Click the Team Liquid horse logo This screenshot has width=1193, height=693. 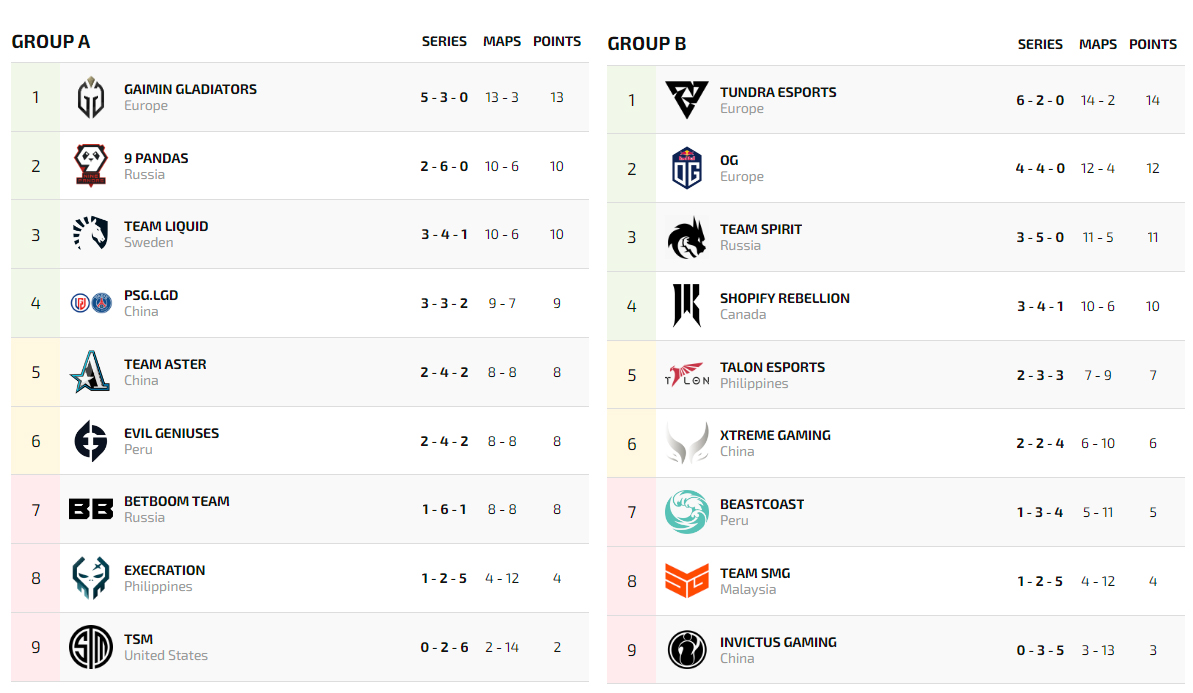point(91,234)
